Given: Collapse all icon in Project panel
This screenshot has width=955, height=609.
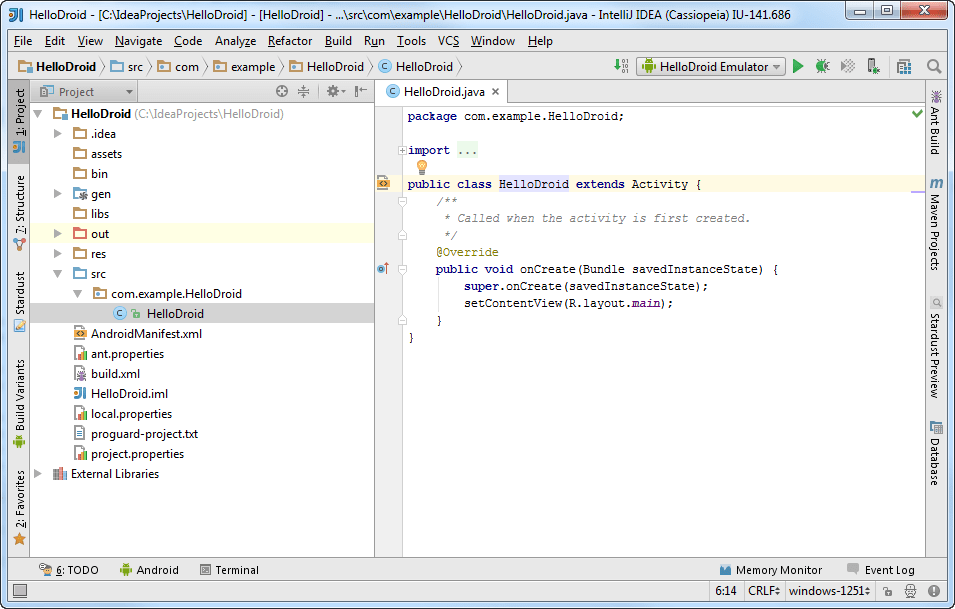Looking at the screenshot, I should [x=303, y=92].
